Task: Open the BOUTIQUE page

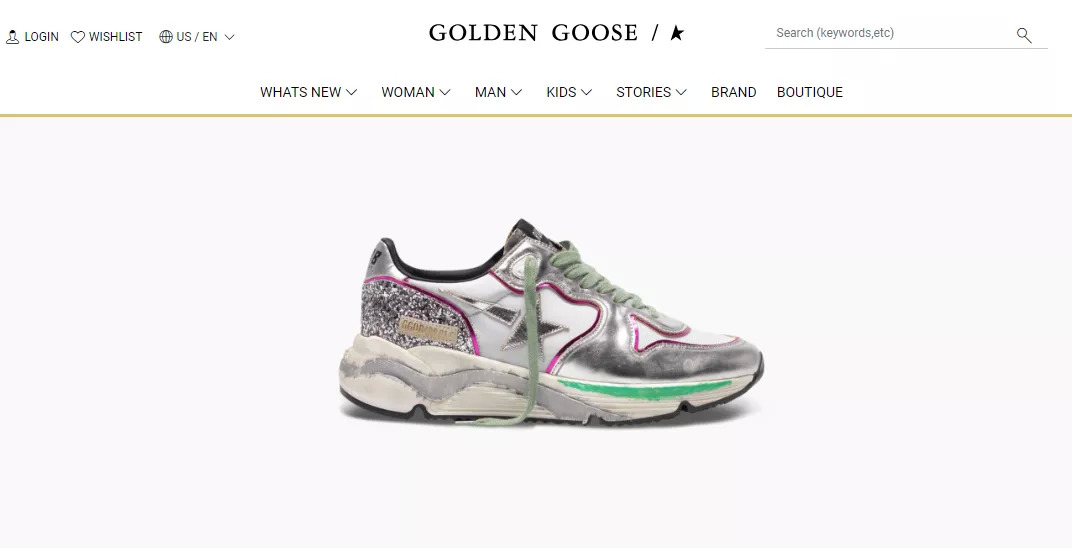Action: pyautogui.click(x=809, y=92)
